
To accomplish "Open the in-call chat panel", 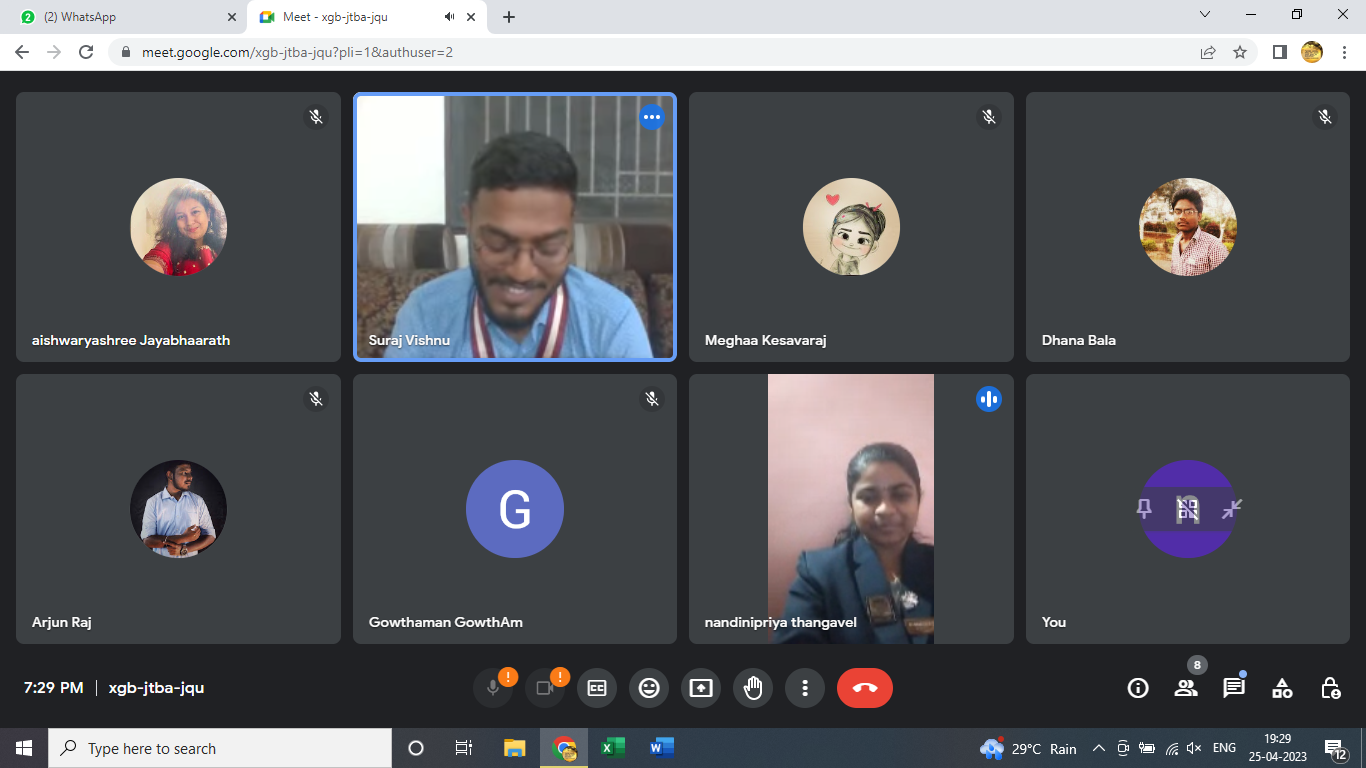I will [1234, 688].
